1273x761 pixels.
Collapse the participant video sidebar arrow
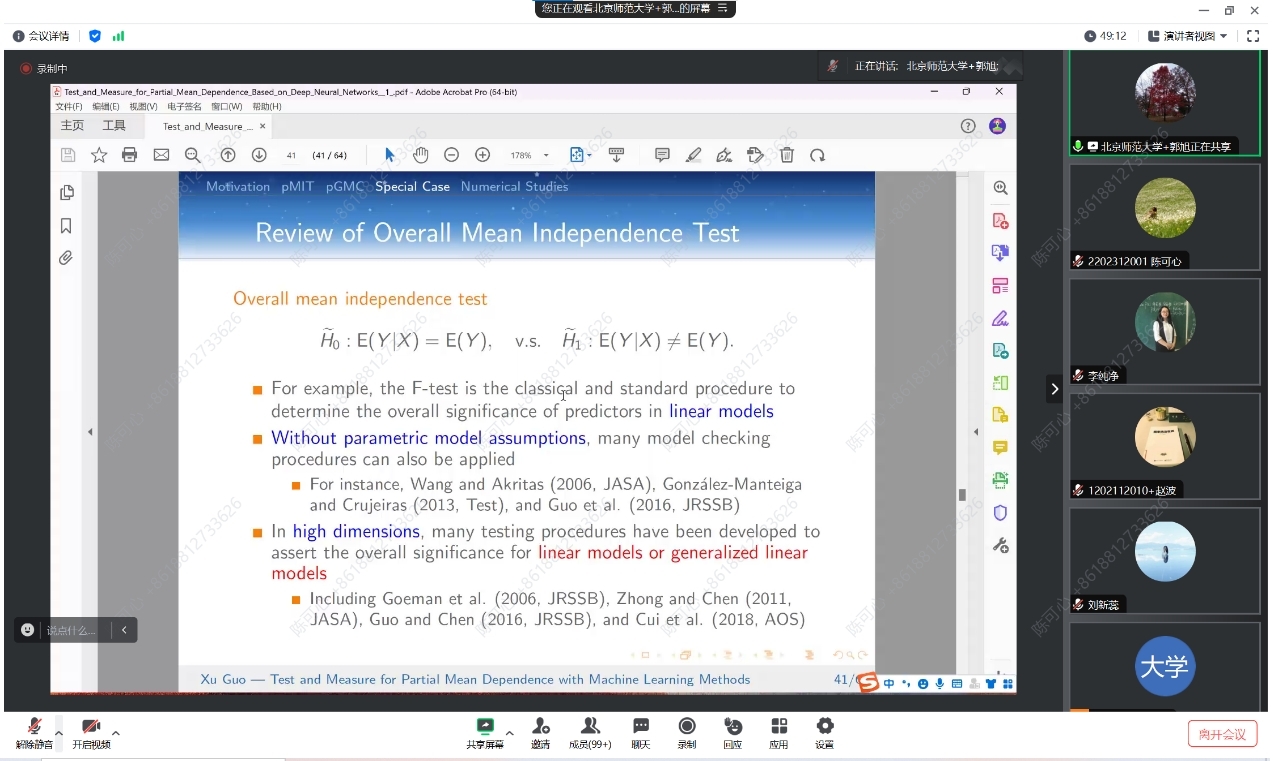[x=1054, y=389]
